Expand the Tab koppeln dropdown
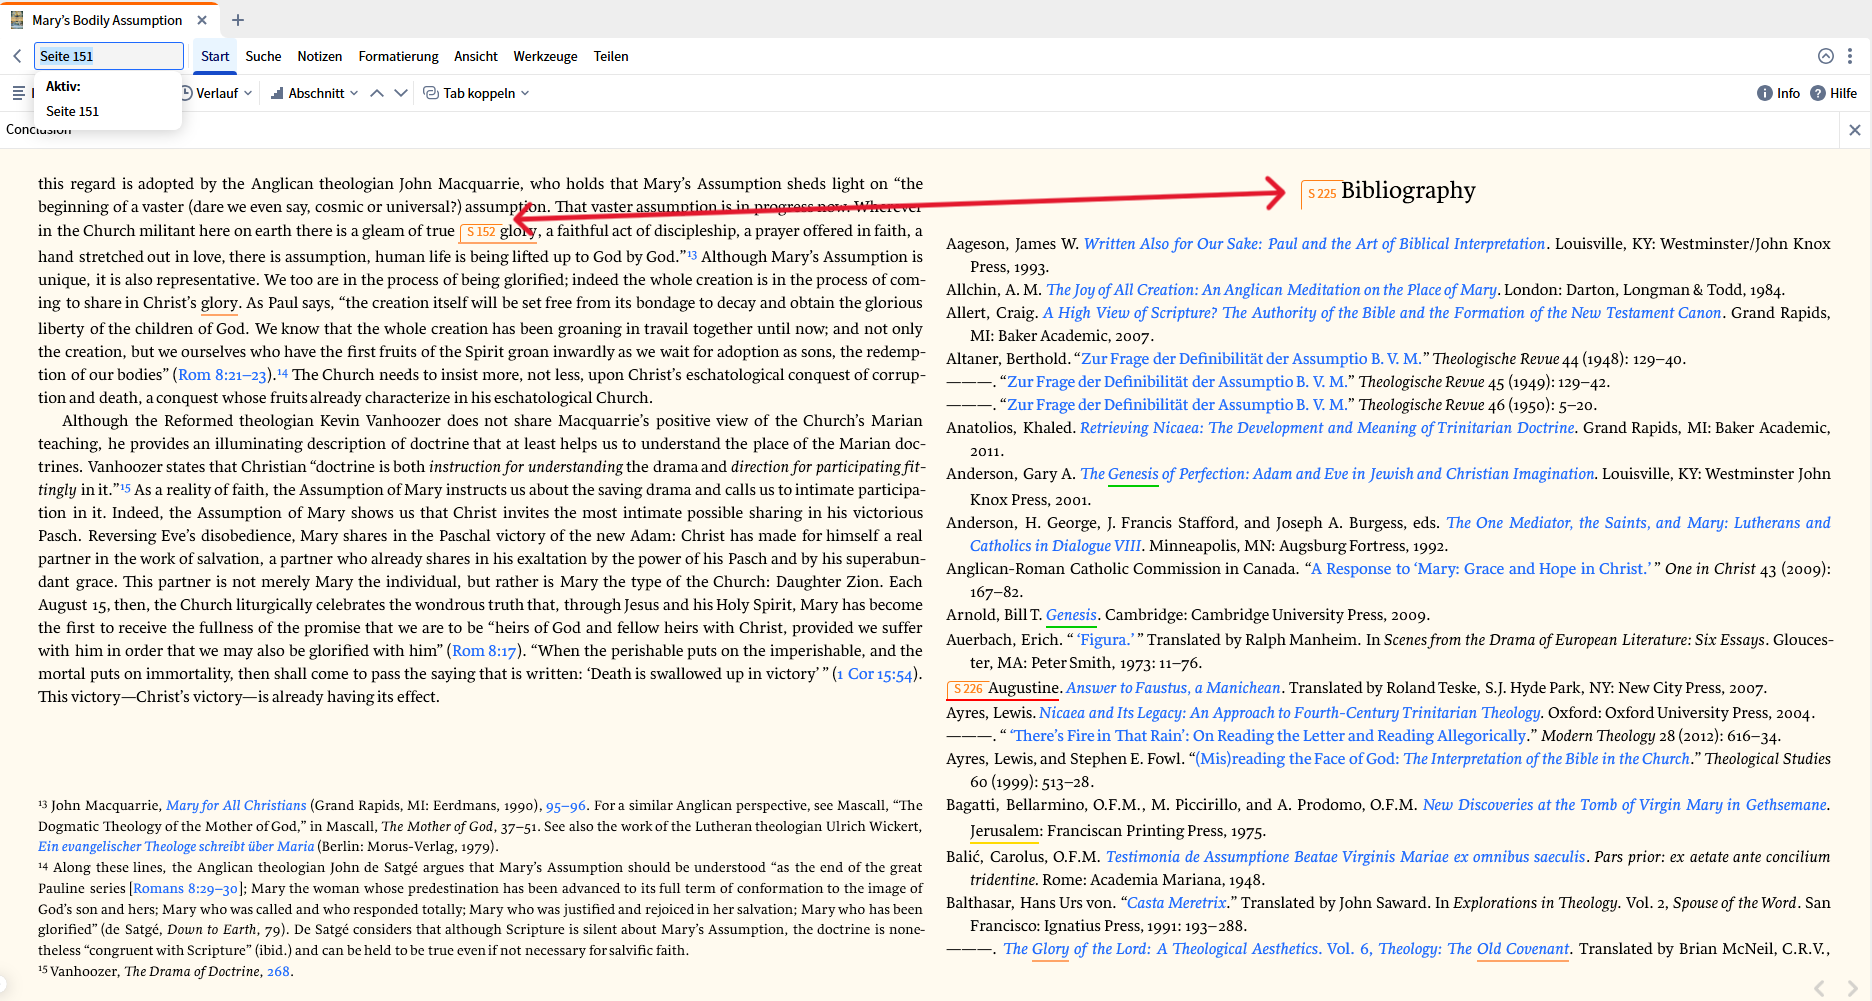 pyautogui.click(x=522, y=92)
